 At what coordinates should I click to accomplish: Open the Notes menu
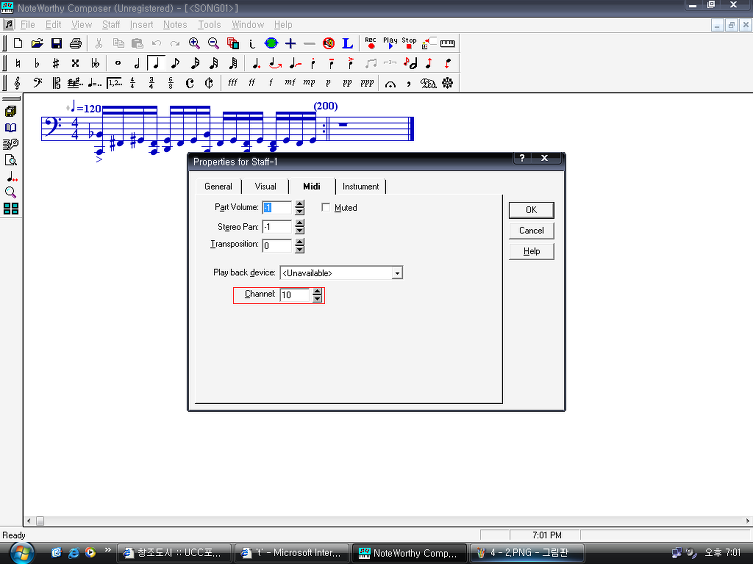175,25
